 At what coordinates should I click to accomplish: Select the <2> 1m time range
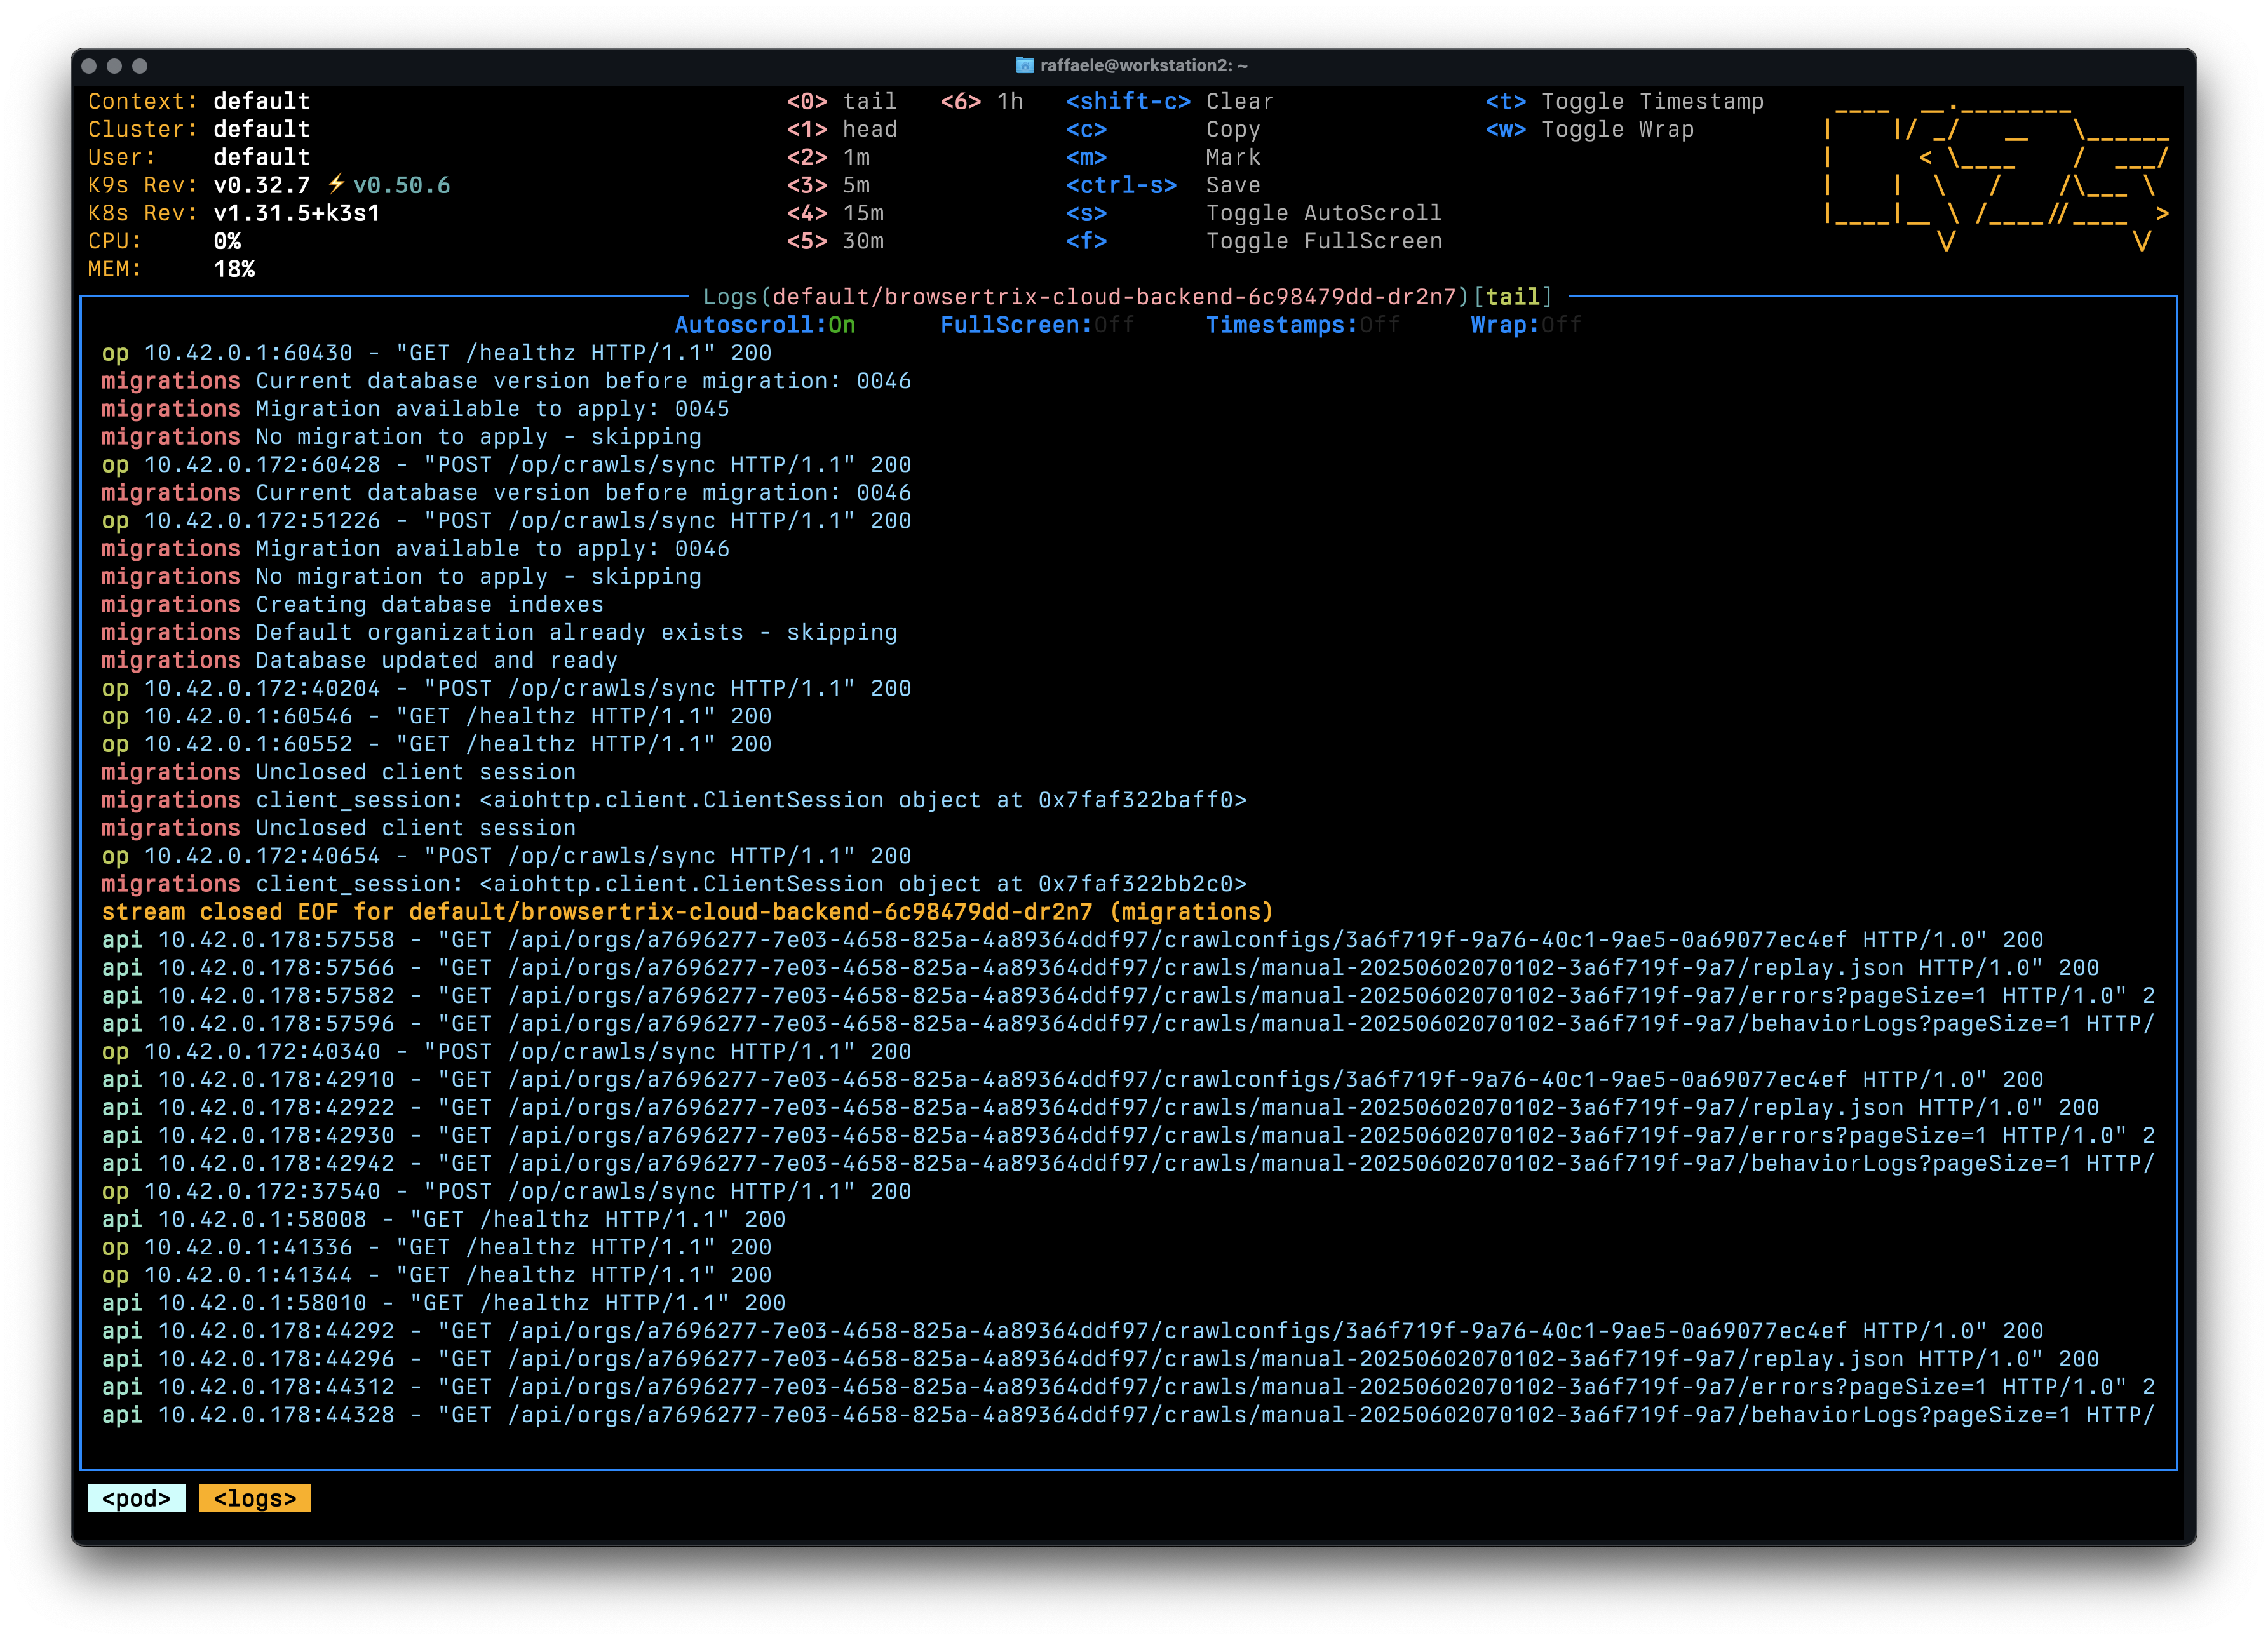pos(828,157)
